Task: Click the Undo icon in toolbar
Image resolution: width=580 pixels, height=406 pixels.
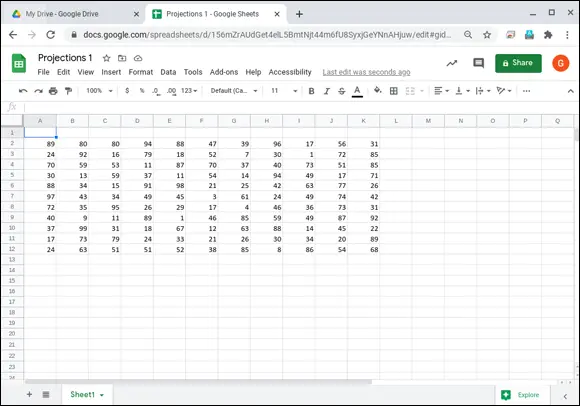Action: (x=23, y=91)
